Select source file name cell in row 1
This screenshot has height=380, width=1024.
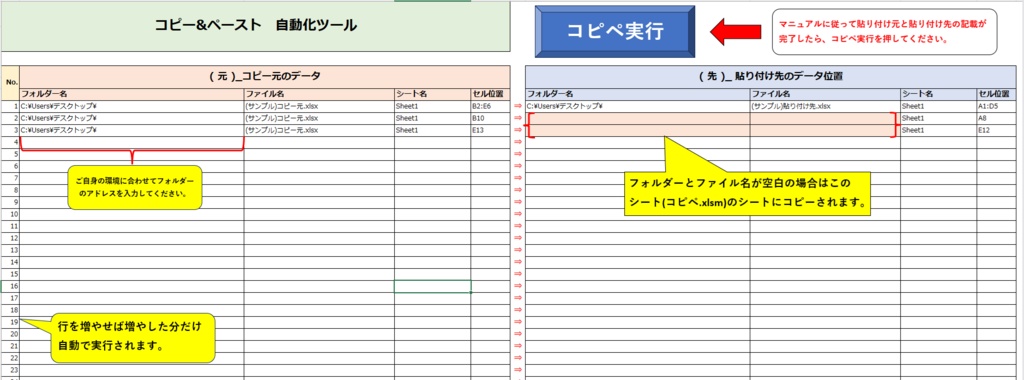click(x=319, y=106)
